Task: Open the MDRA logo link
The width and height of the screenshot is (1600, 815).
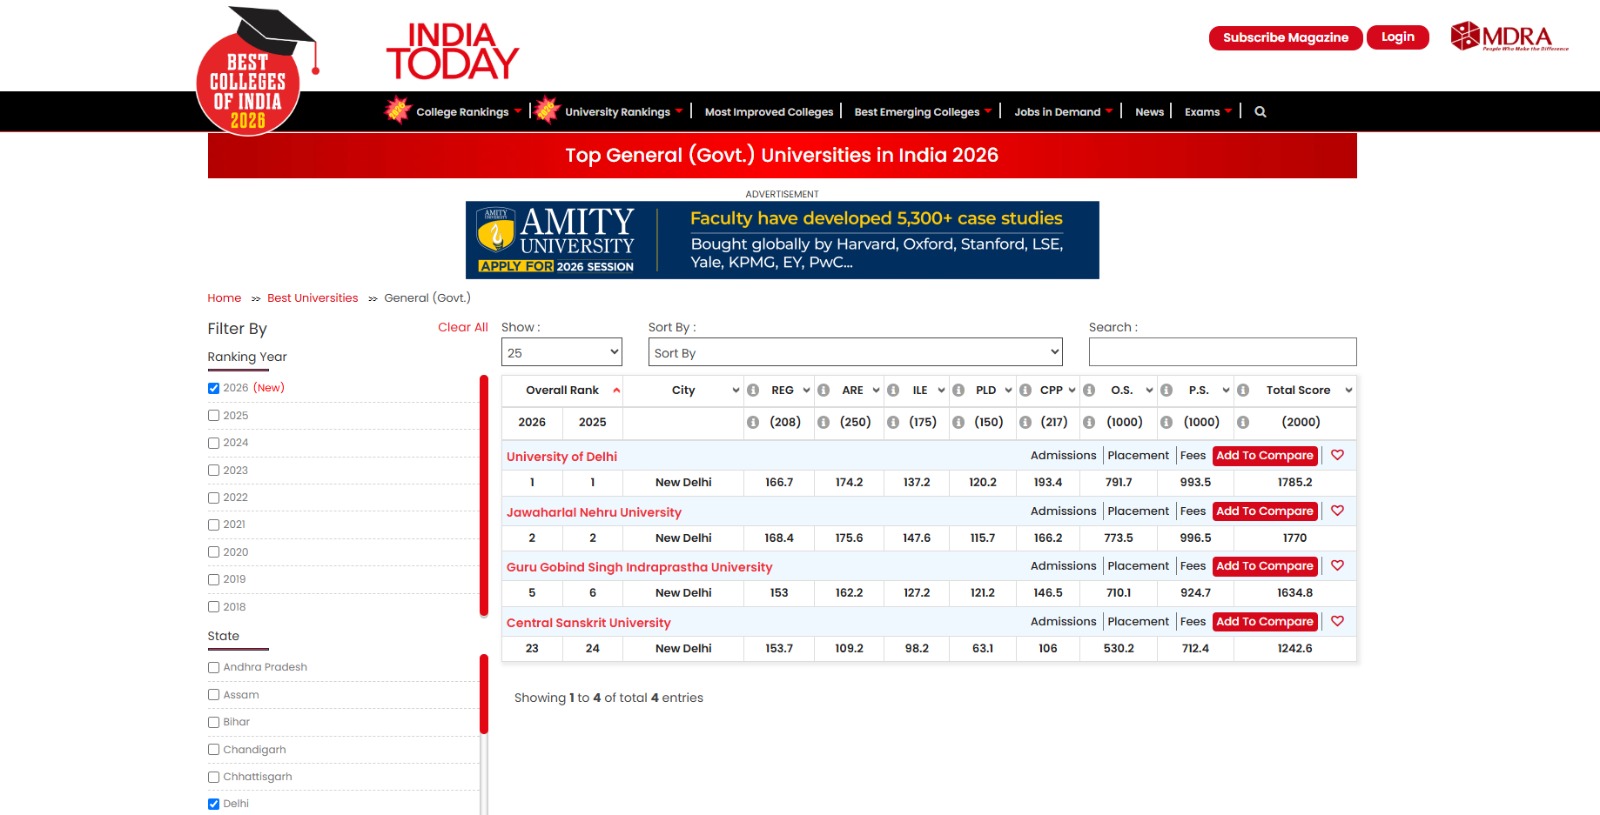Action: pos(1509,36)
